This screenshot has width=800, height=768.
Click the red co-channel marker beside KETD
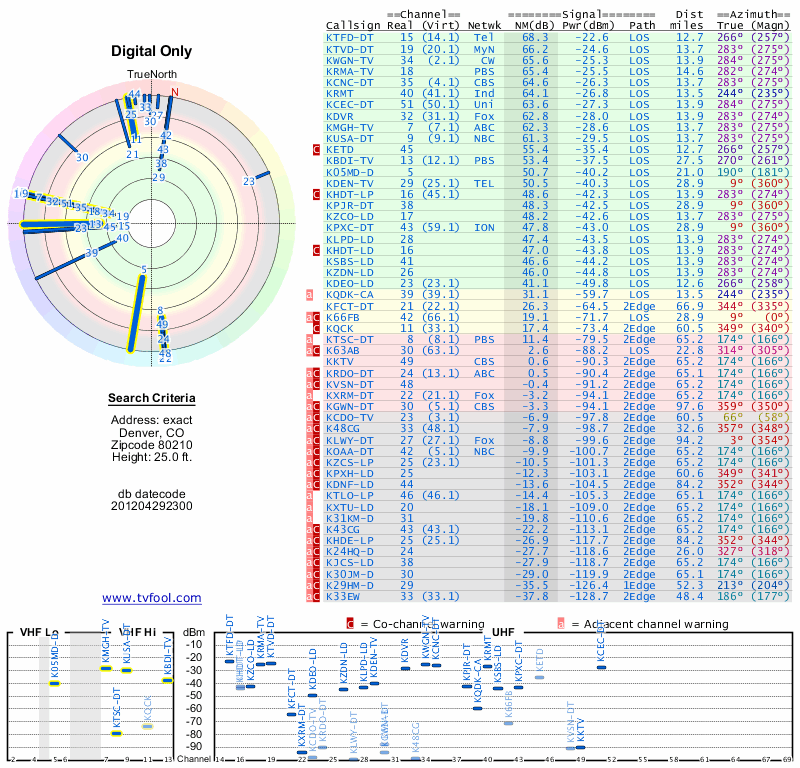[x=316, y=150]
